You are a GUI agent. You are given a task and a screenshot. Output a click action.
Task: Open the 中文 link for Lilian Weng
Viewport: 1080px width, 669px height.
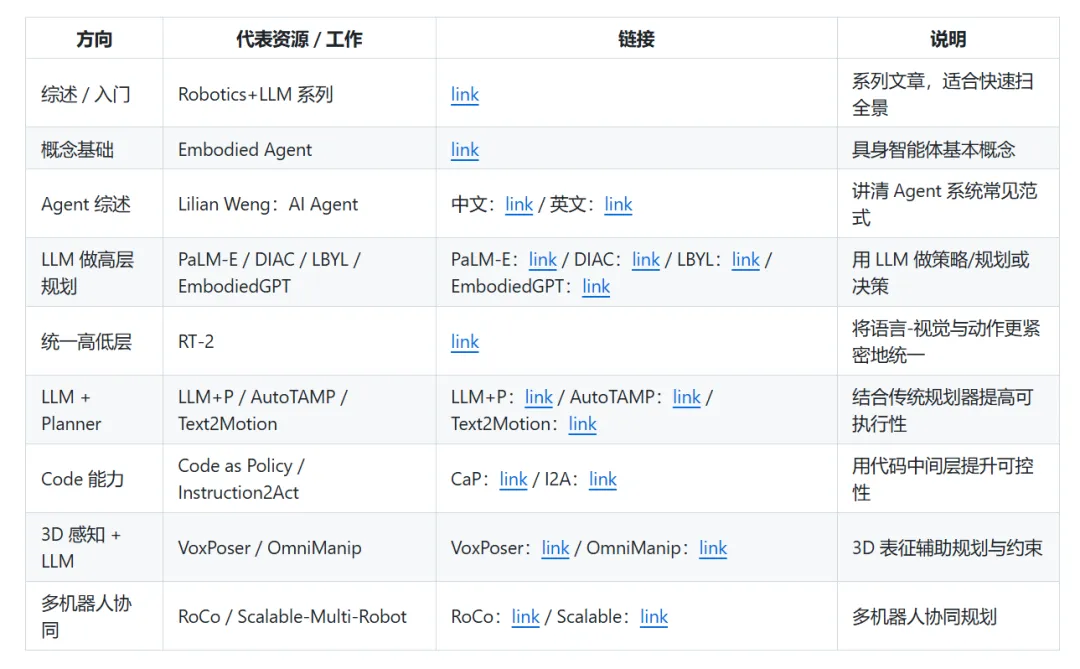[519, 205]
